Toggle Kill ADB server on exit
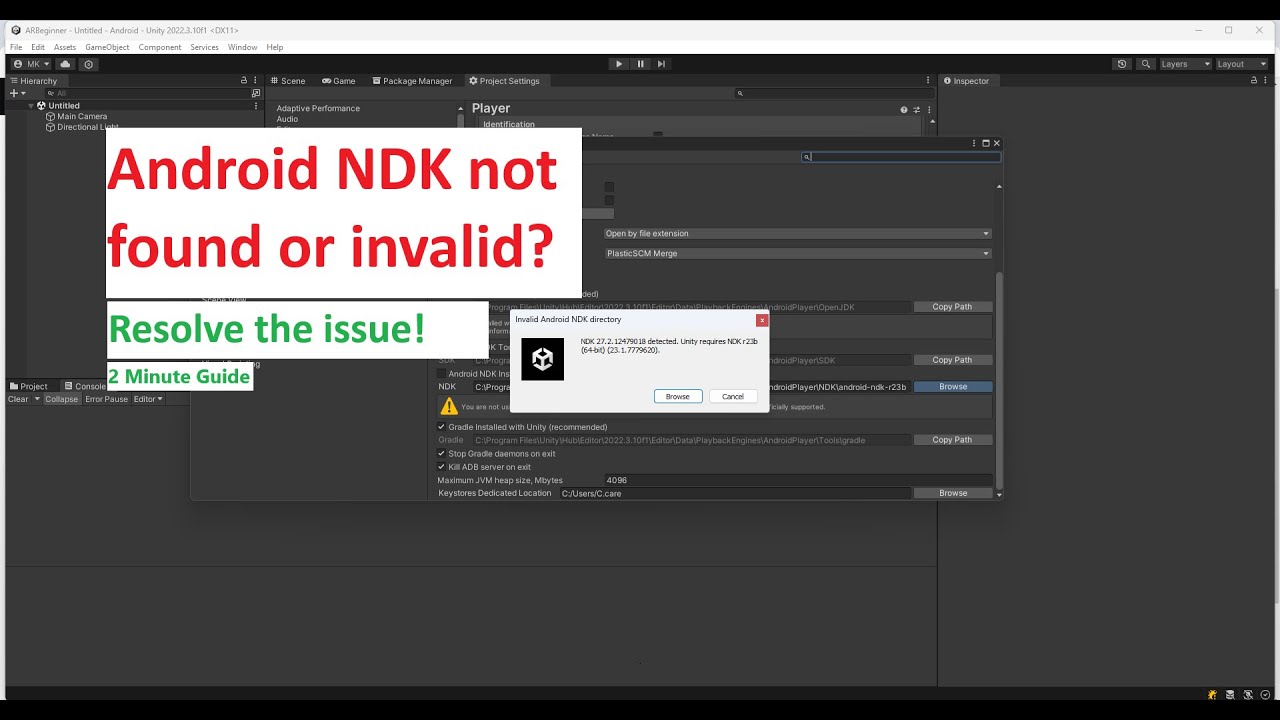 442,467
